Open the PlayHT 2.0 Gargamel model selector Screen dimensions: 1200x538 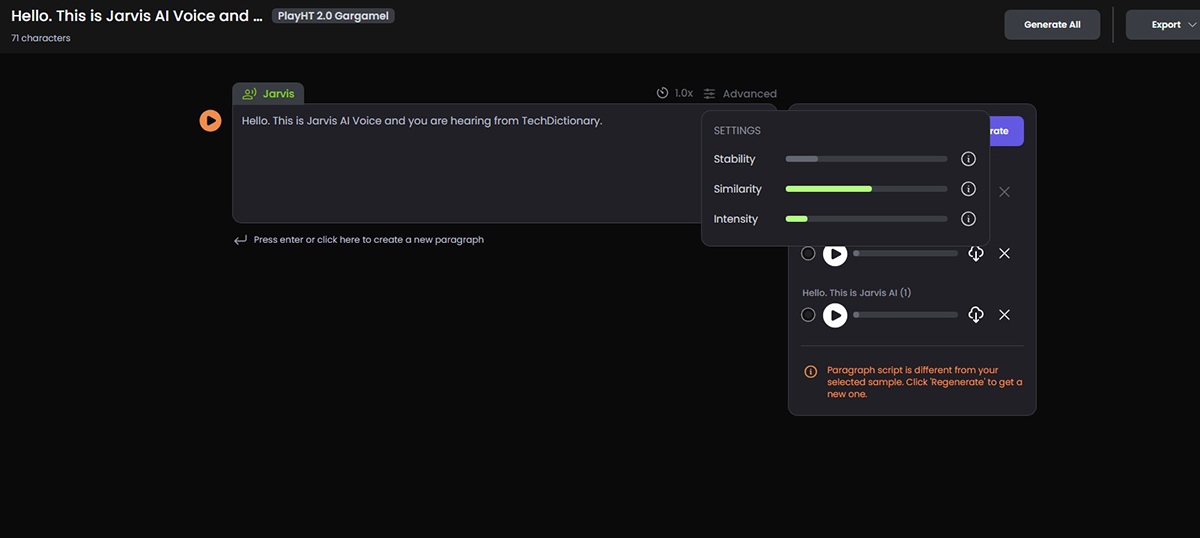point(333,16)
